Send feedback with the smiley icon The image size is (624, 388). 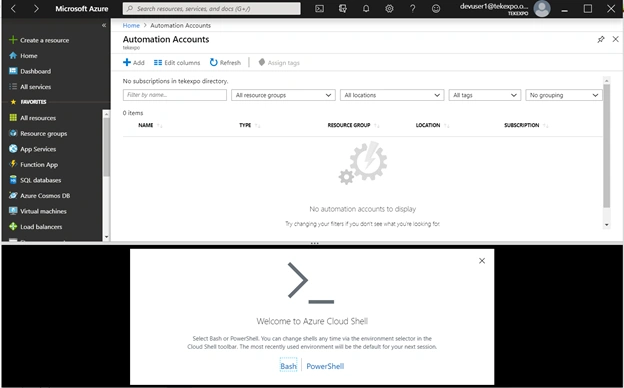pos(436,9)
